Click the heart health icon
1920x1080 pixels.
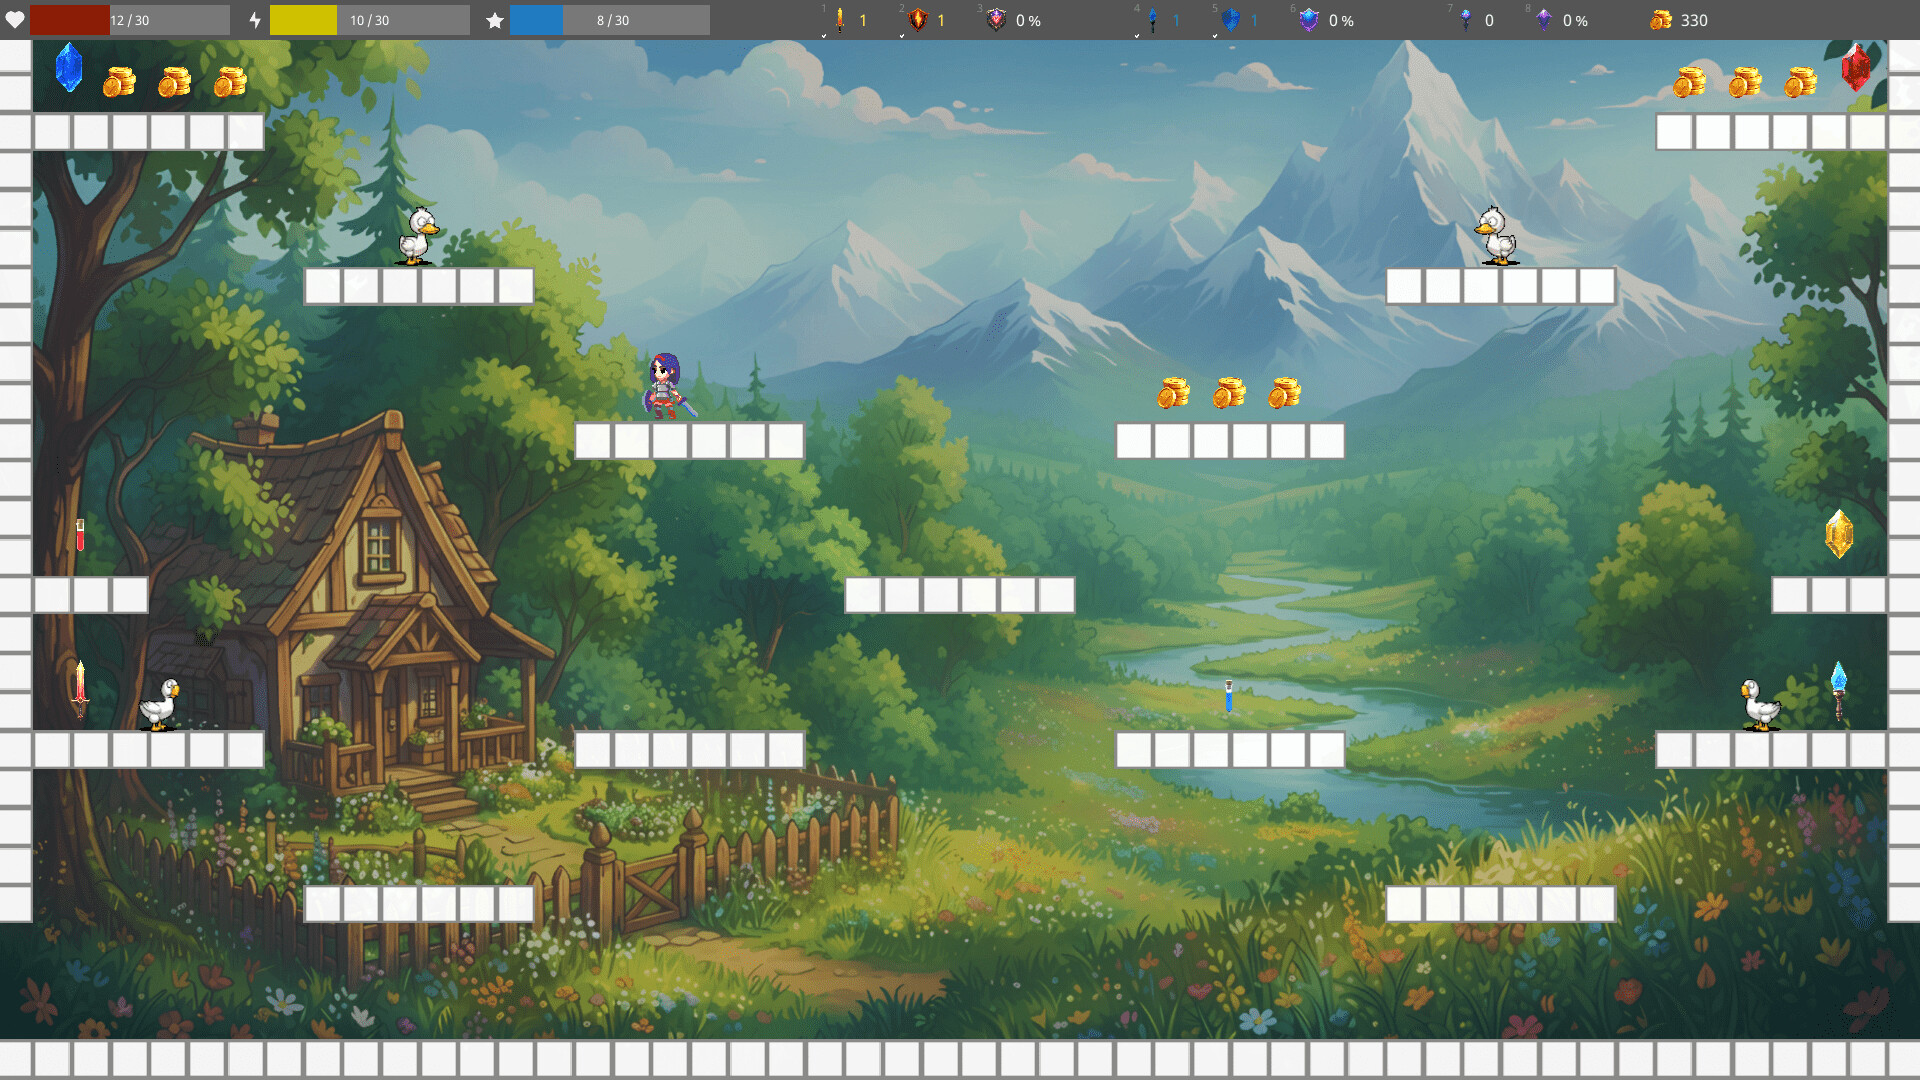click(x=14, y=20)
